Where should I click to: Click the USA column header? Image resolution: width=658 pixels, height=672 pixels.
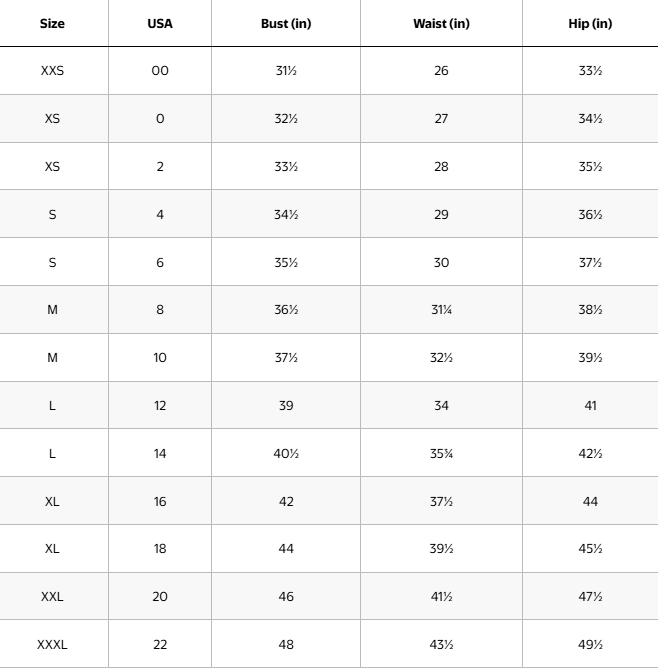(x=160, y=23)
